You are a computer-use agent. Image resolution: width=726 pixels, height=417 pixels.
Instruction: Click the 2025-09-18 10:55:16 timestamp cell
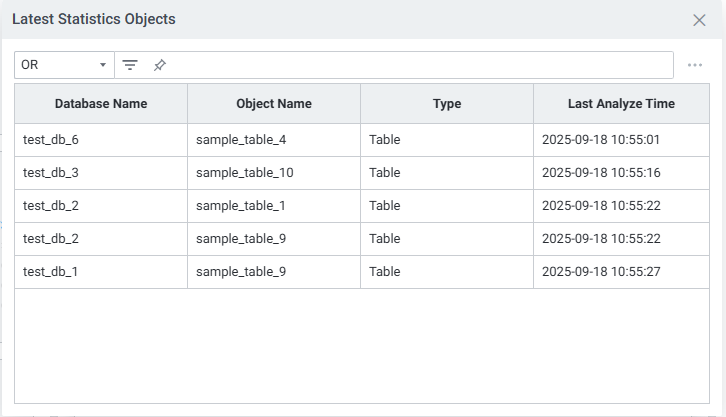click(601, 173)
